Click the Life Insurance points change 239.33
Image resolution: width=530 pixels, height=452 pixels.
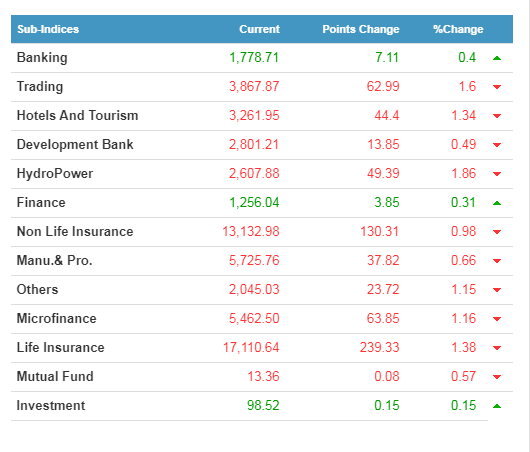[379, 348]
